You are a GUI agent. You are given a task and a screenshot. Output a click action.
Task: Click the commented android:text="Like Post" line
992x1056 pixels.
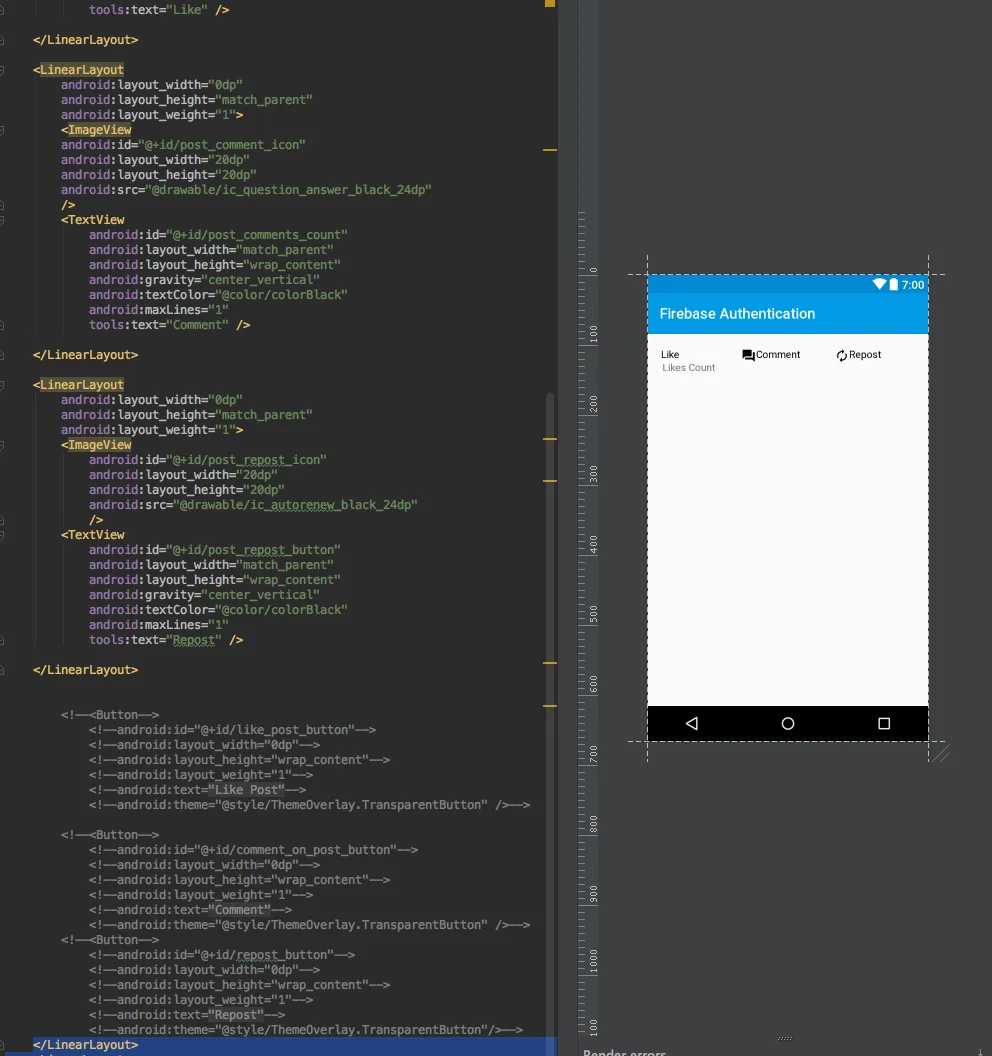point(197,790)
